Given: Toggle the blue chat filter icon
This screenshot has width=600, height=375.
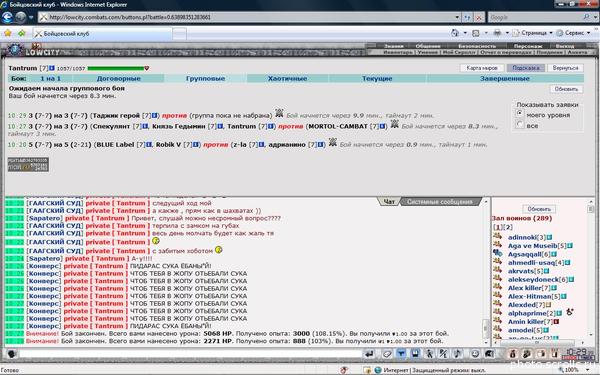Looking at the screenshot, I should (401, 354).
